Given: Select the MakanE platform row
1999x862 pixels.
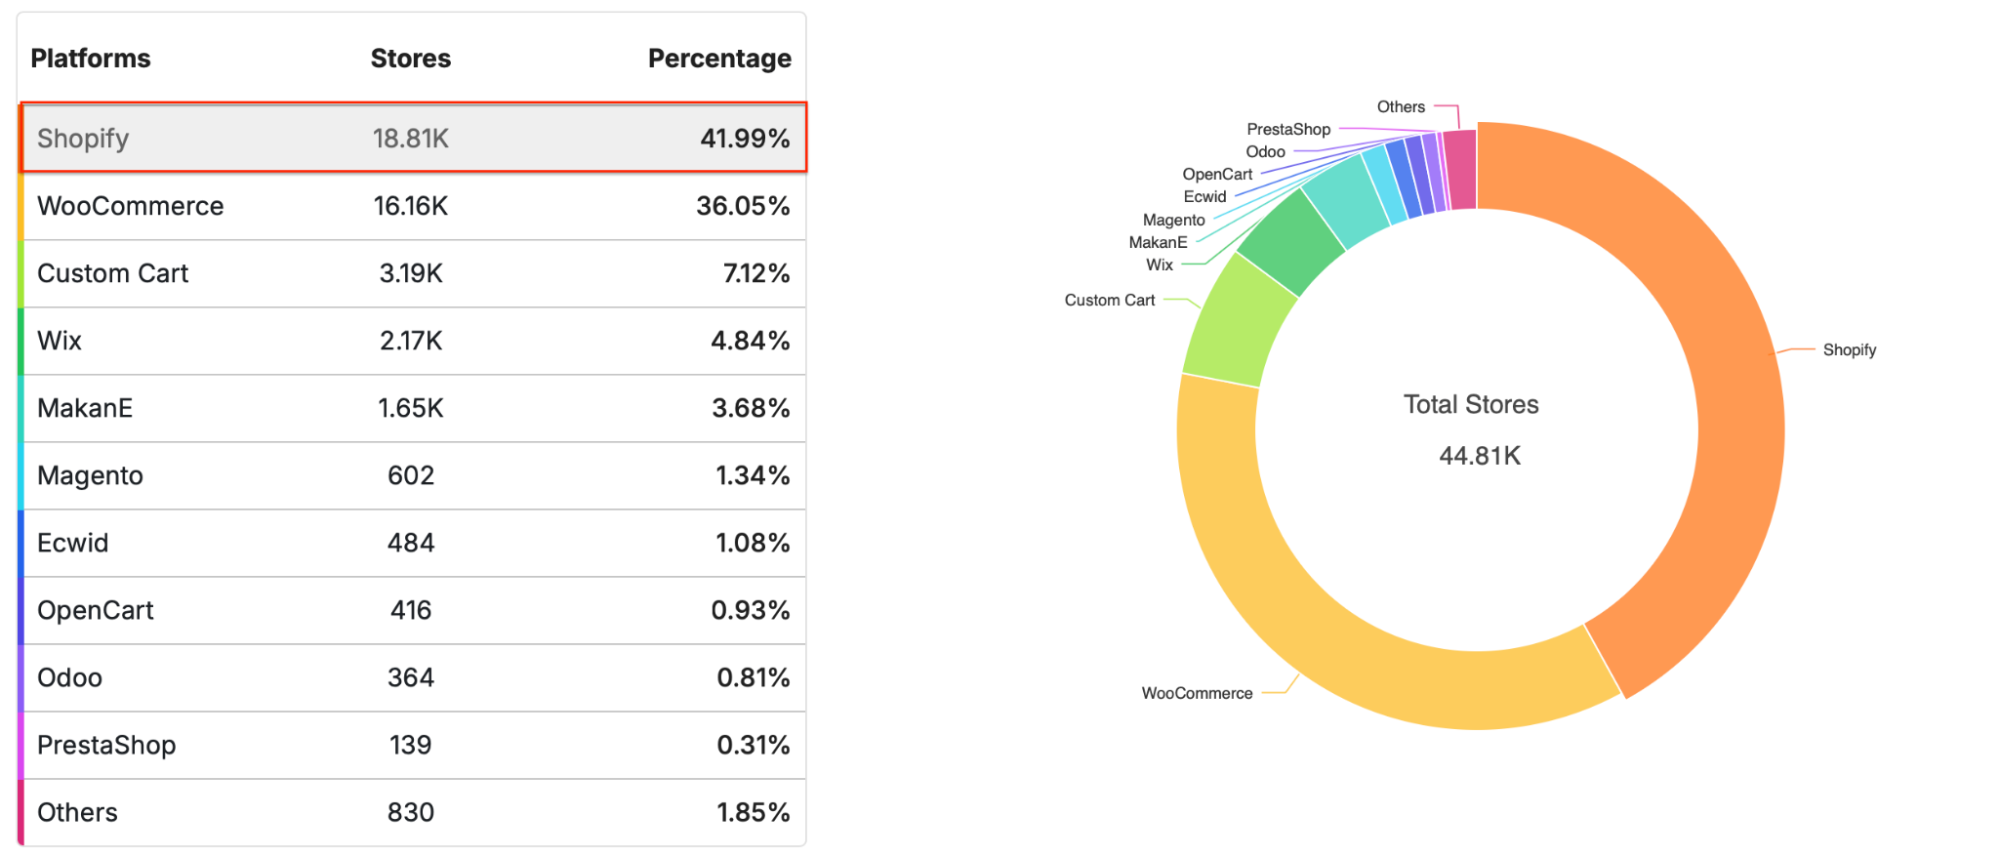Looking at the screenshot, I should pyautogui.click(x=413, y=408).
